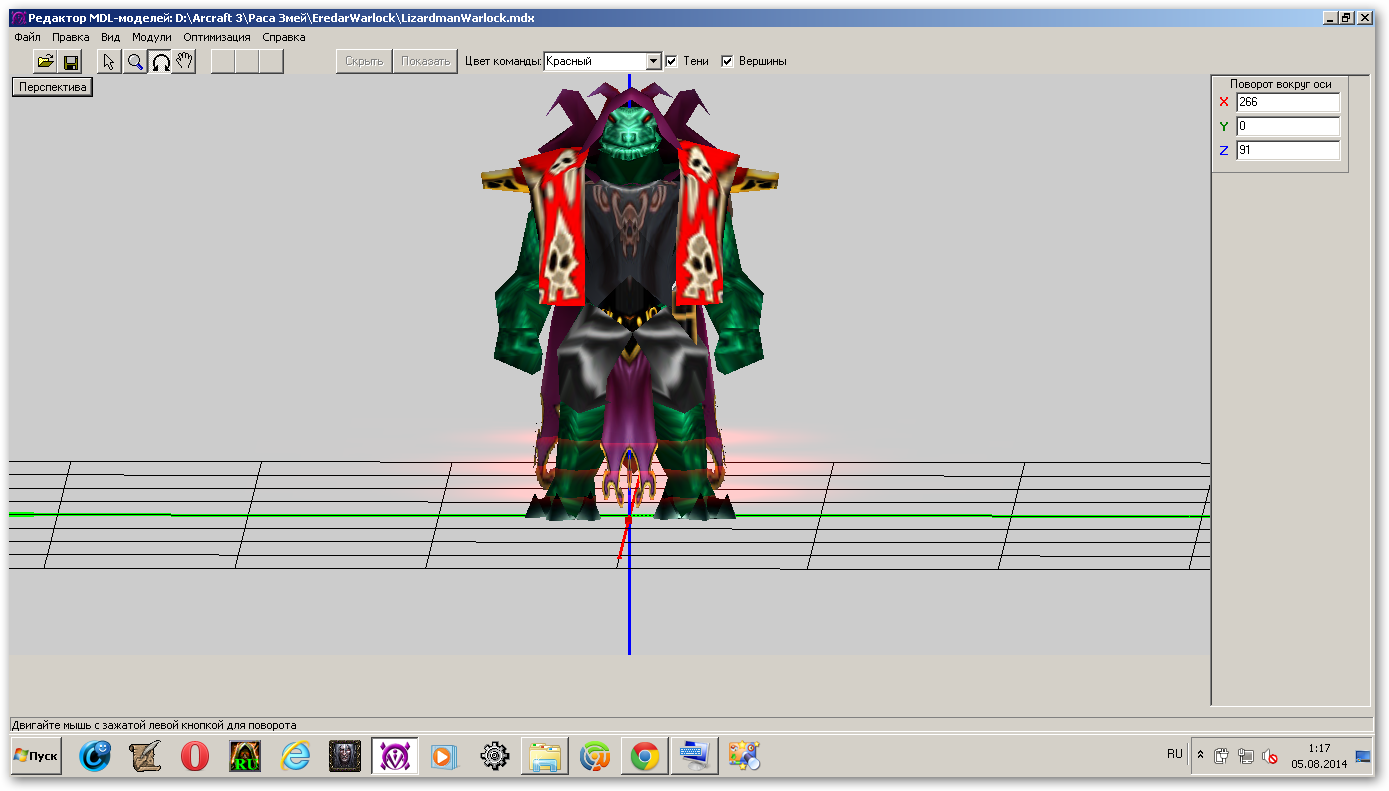Open the Оптимизация menu
The width and height of the screenshot is (1389, 791).
coord(217,37)
